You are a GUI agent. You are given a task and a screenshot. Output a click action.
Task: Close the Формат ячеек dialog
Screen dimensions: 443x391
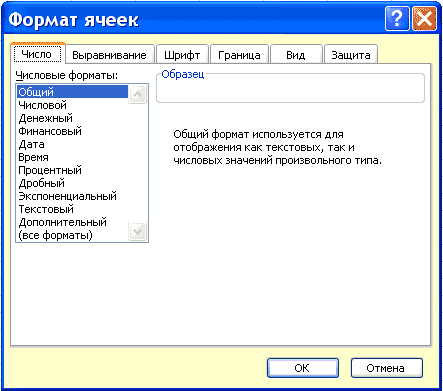424,19
